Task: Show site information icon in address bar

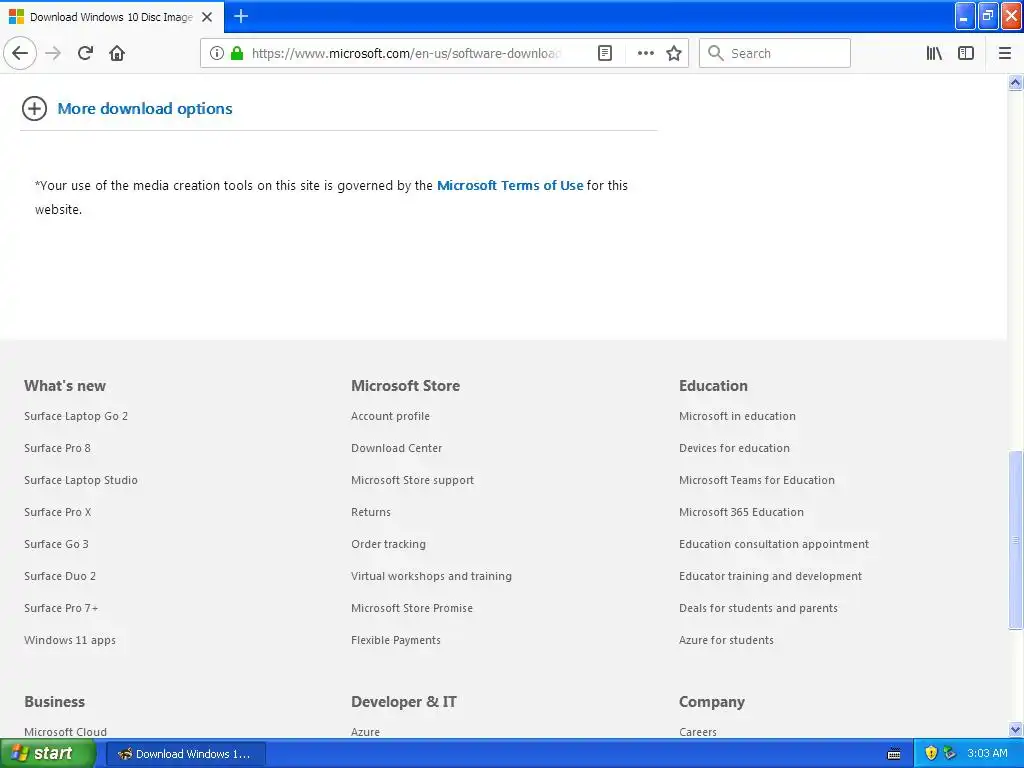Action: 217,54
